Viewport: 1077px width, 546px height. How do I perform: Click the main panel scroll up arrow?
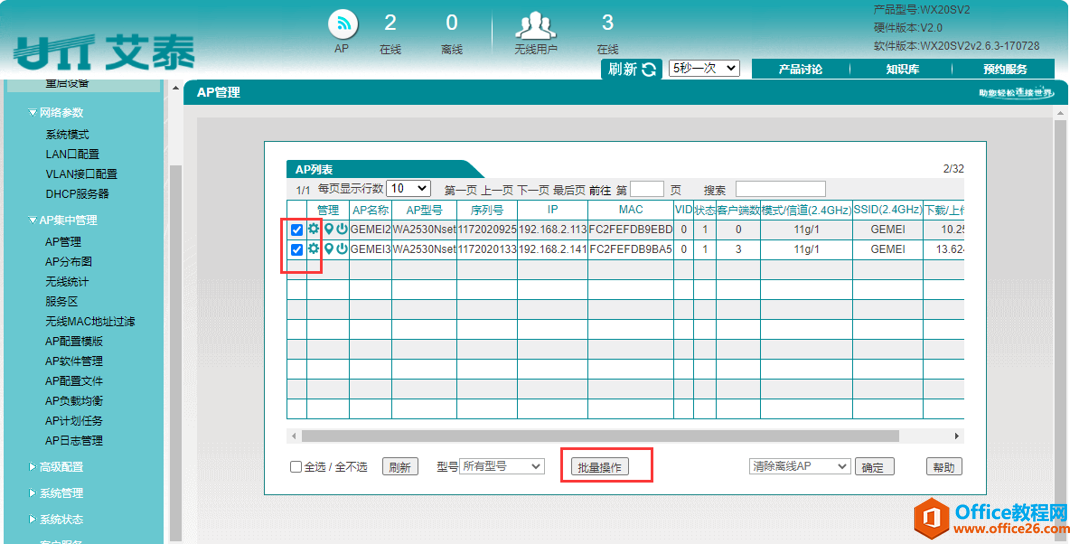(x=1062, y=113)
